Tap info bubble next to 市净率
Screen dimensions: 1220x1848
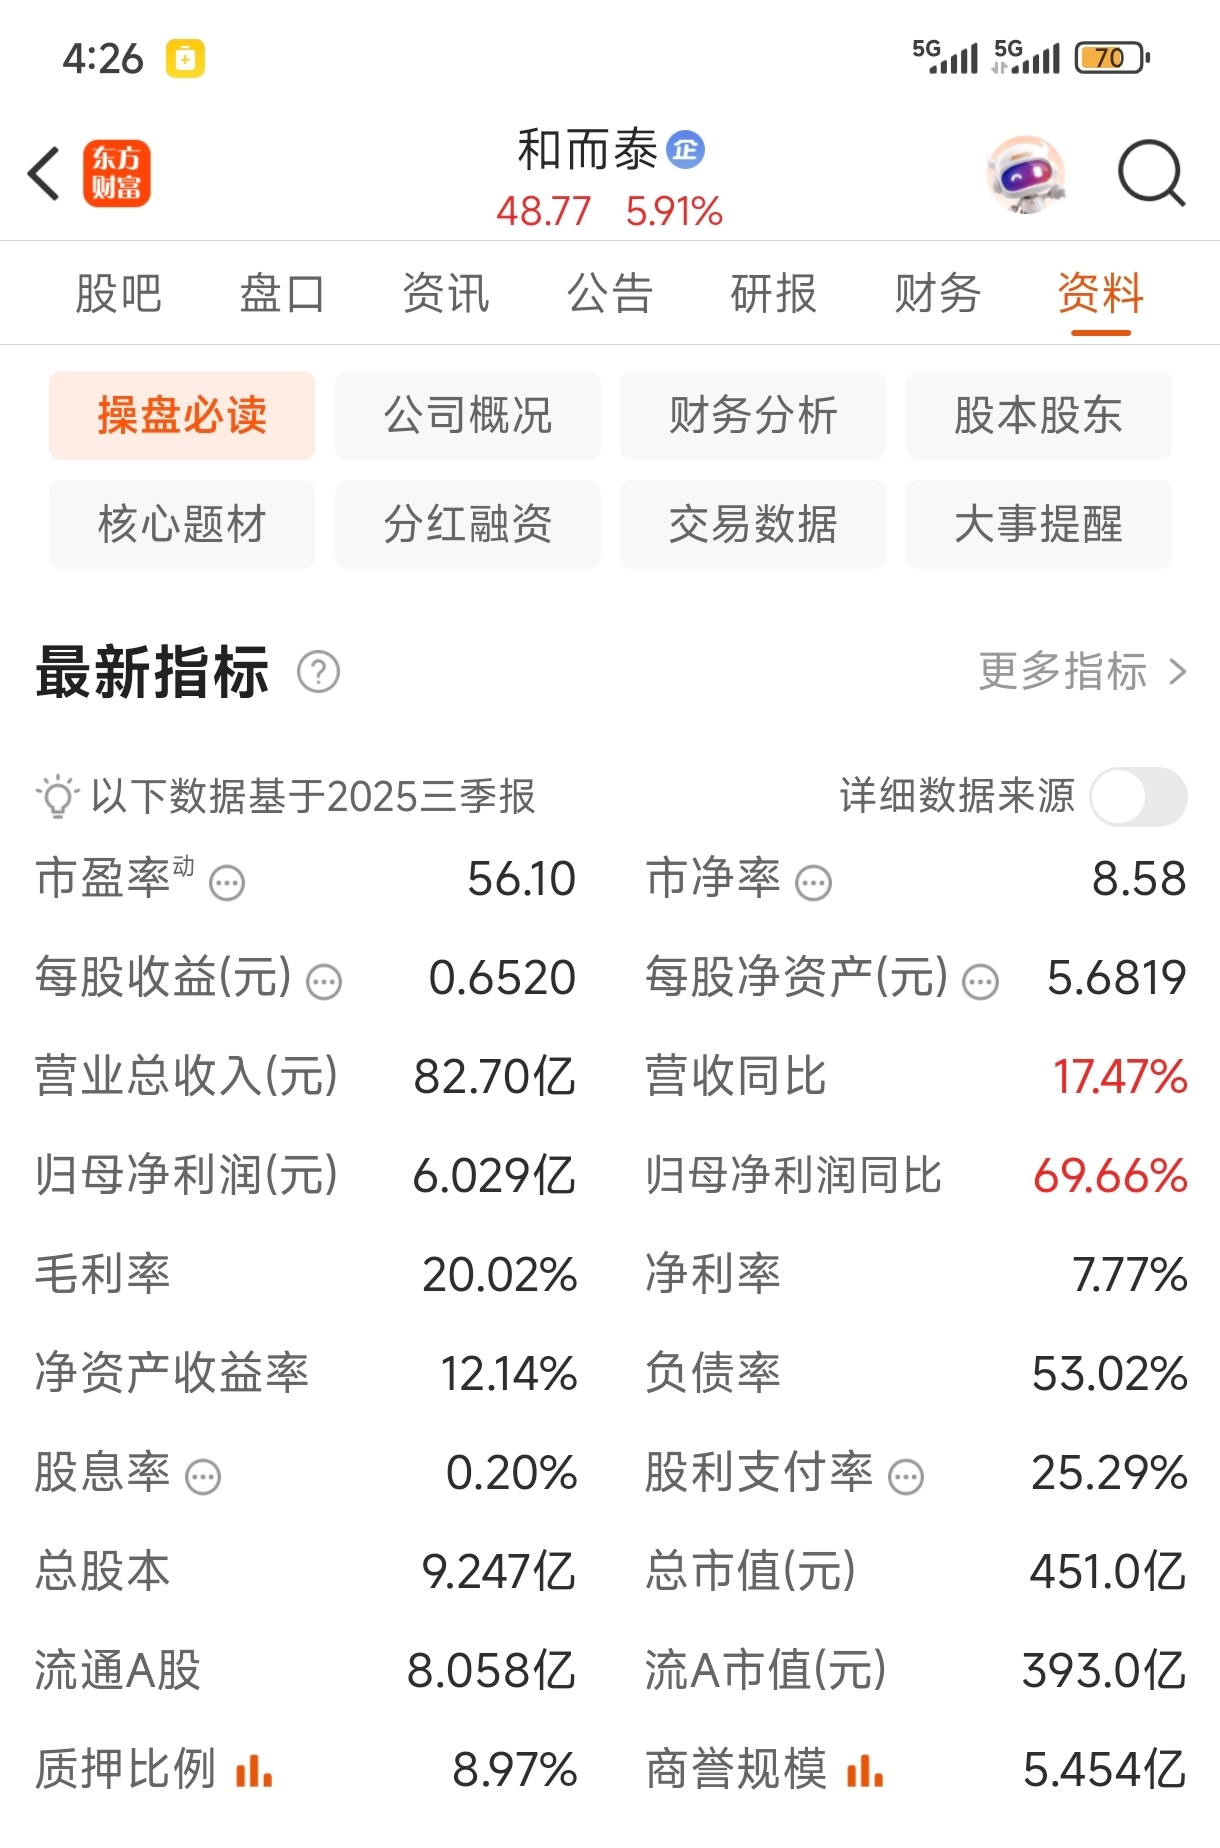click(x=813, y=883)
